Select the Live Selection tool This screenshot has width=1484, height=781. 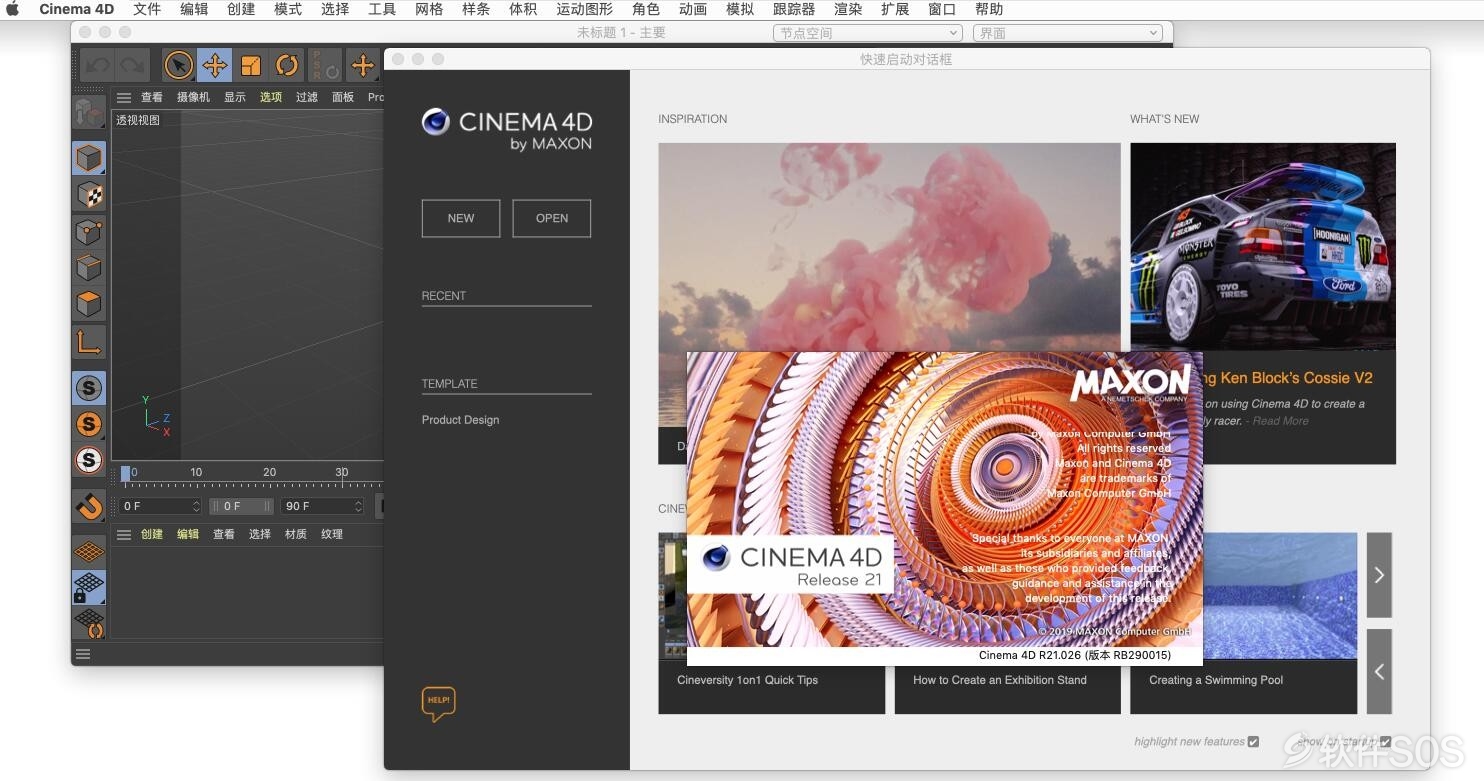click(x=178, y=66)
